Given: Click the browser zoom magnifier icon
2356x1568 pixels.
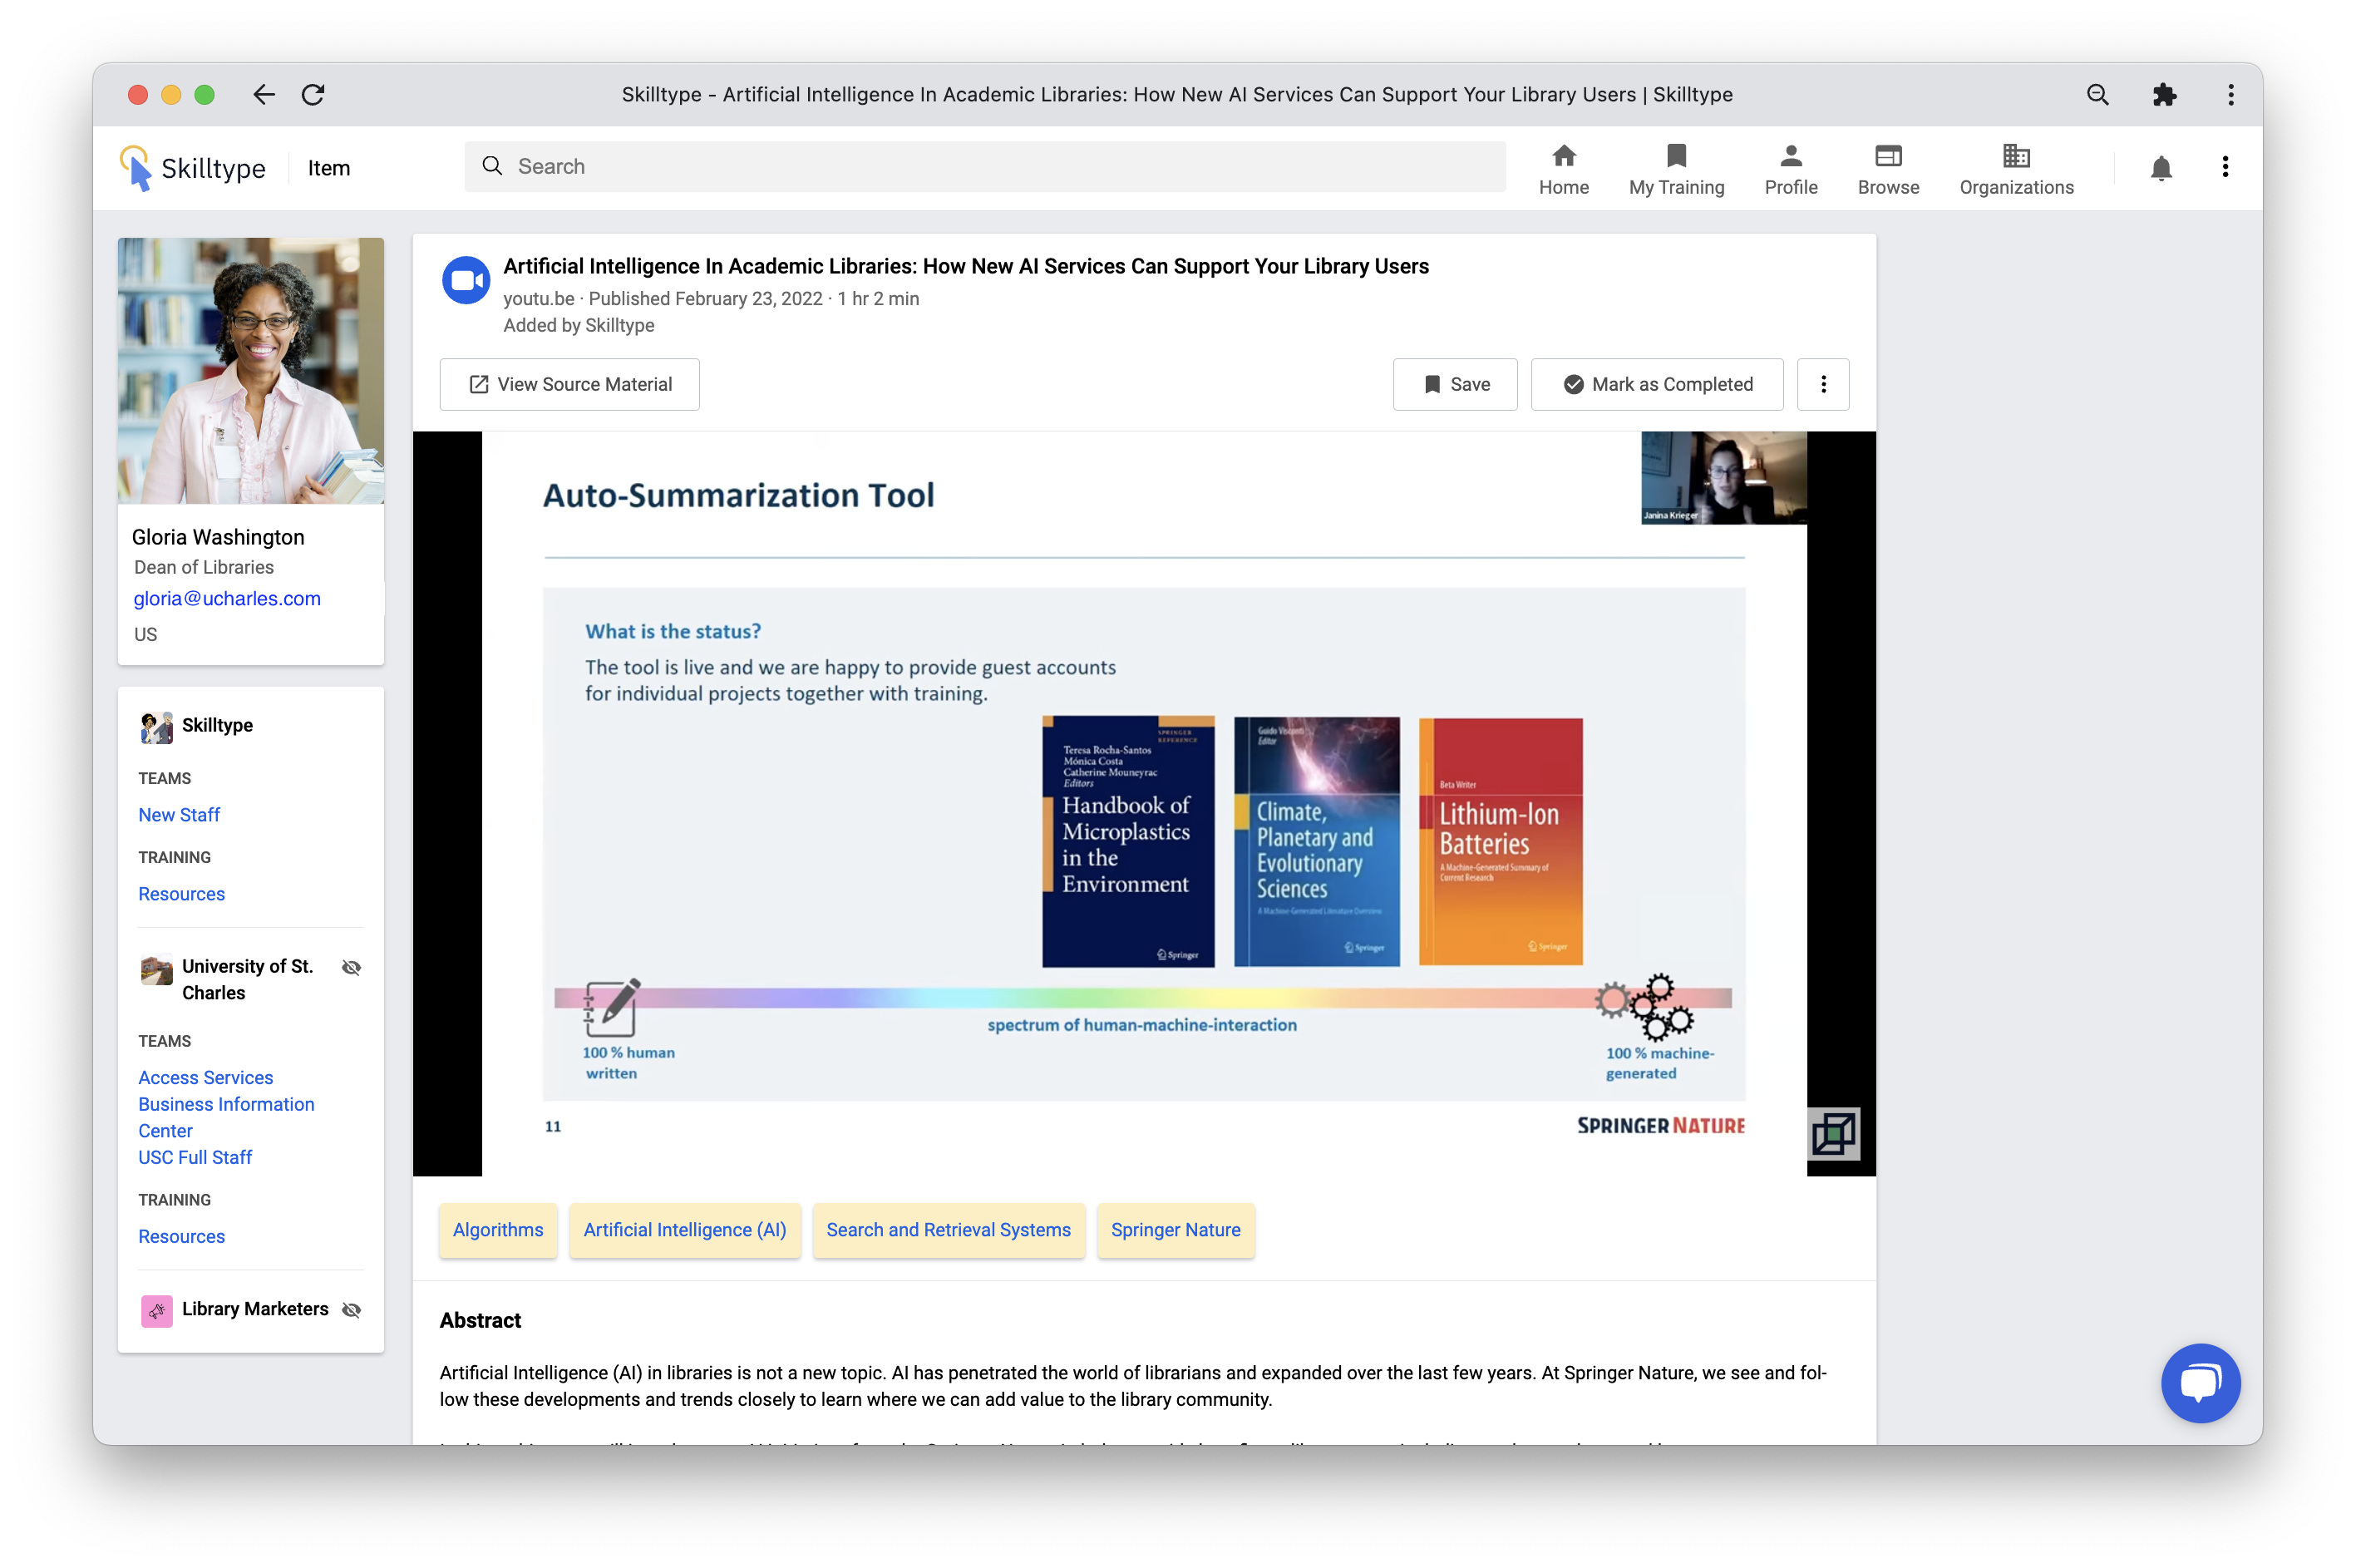Looking at the screenshot, I should (x=2097, y=95).
